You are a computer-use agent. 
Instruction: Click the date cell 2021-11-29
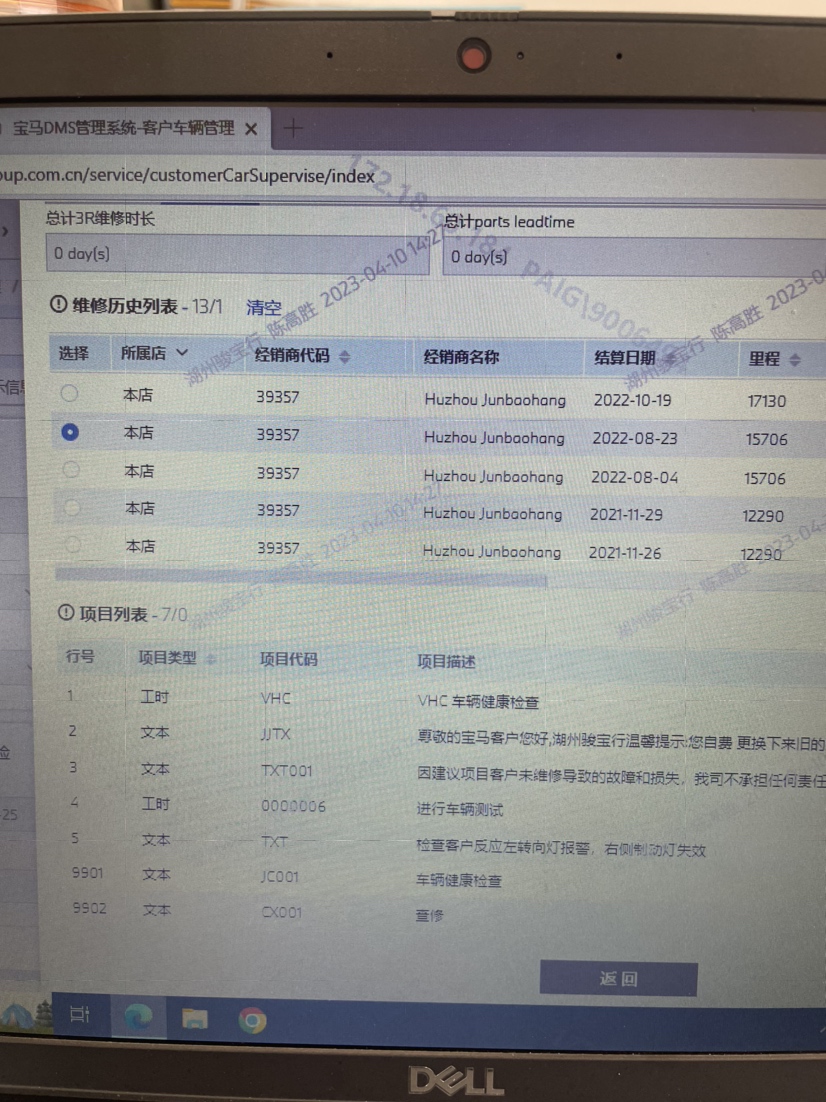click(x=626, y=515)
